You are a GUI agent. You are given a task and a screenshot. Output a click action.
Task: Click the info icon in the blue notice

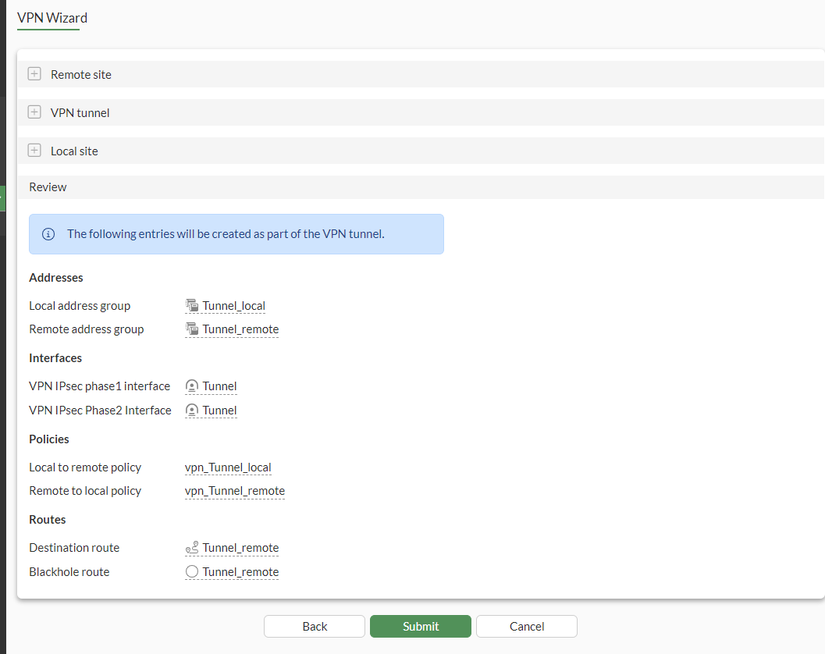tap(48, 234)
